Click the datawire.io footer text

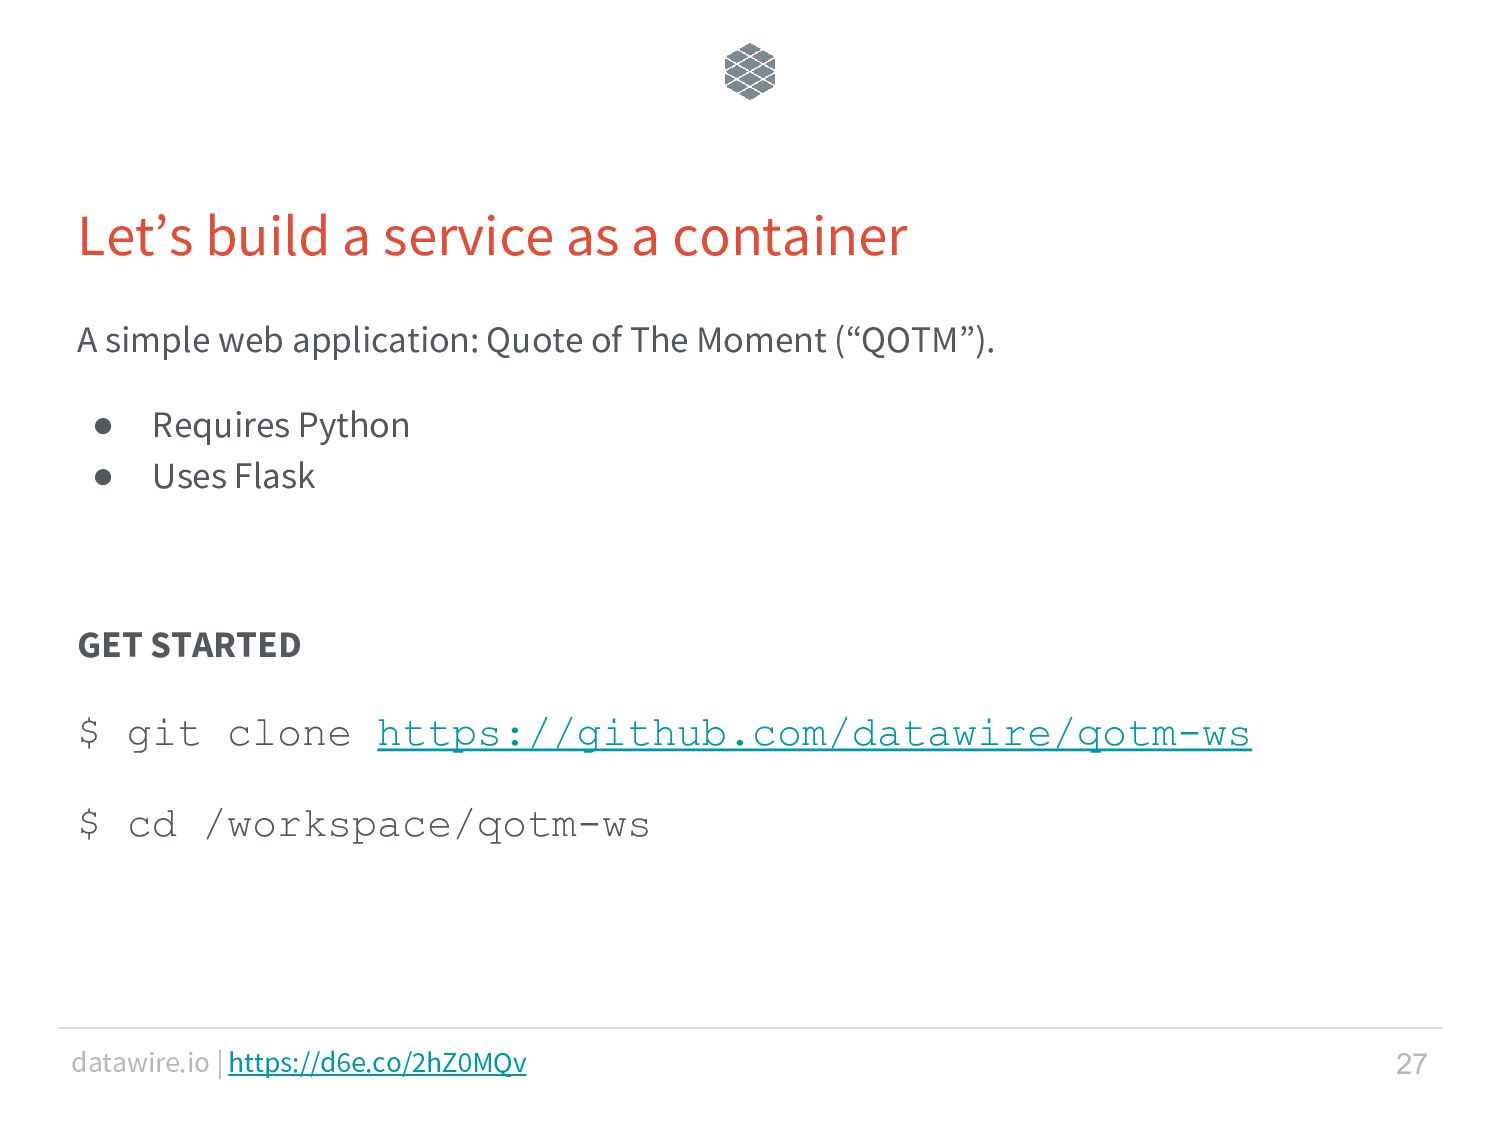coord(140,1062)
